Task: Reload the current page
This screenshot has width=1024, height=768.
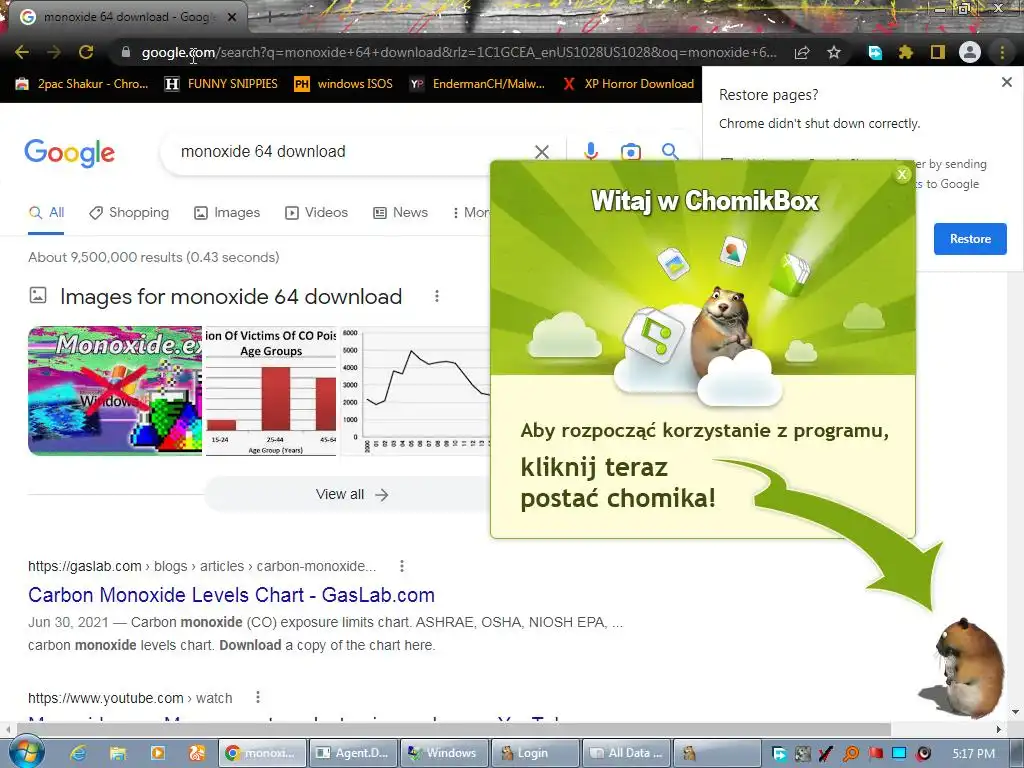Action: coord(86,52)
